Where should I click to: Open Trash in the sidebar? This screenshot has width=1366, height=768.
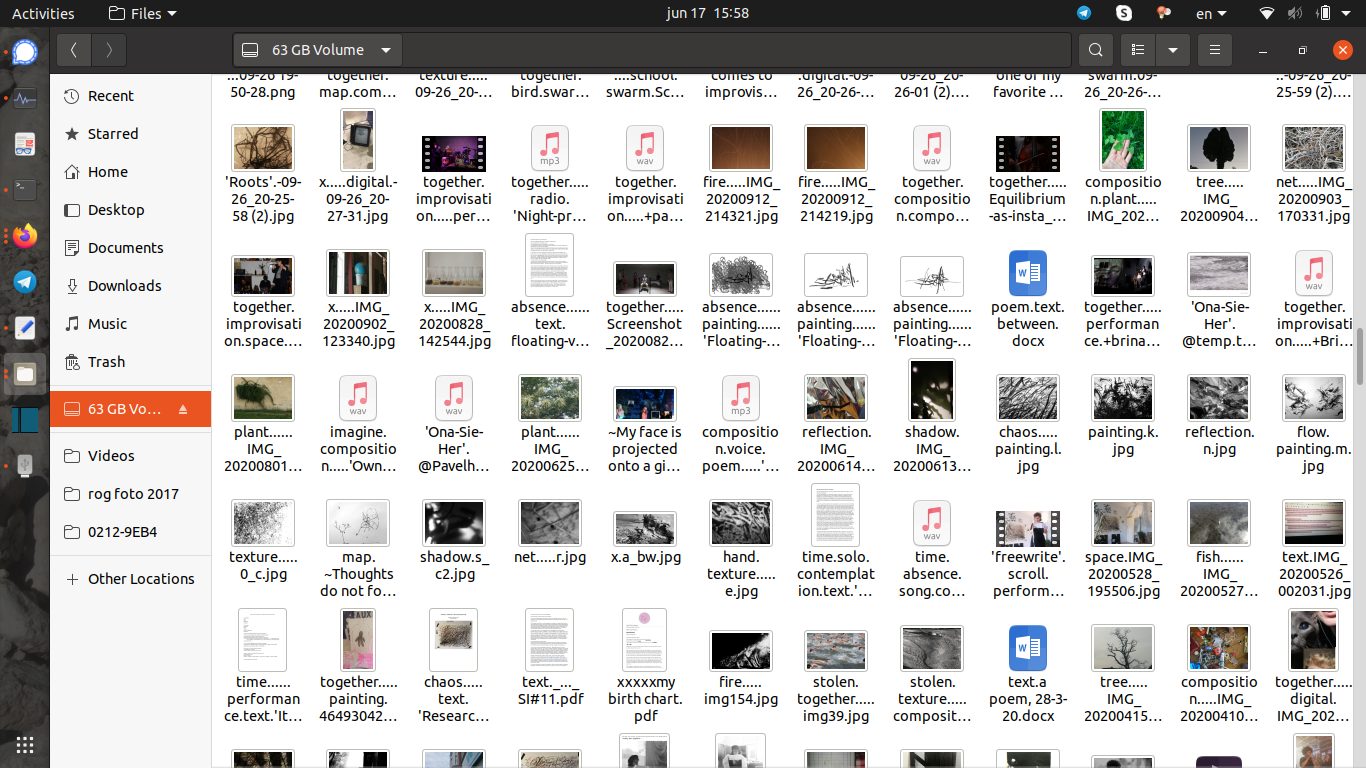[131, 362]
